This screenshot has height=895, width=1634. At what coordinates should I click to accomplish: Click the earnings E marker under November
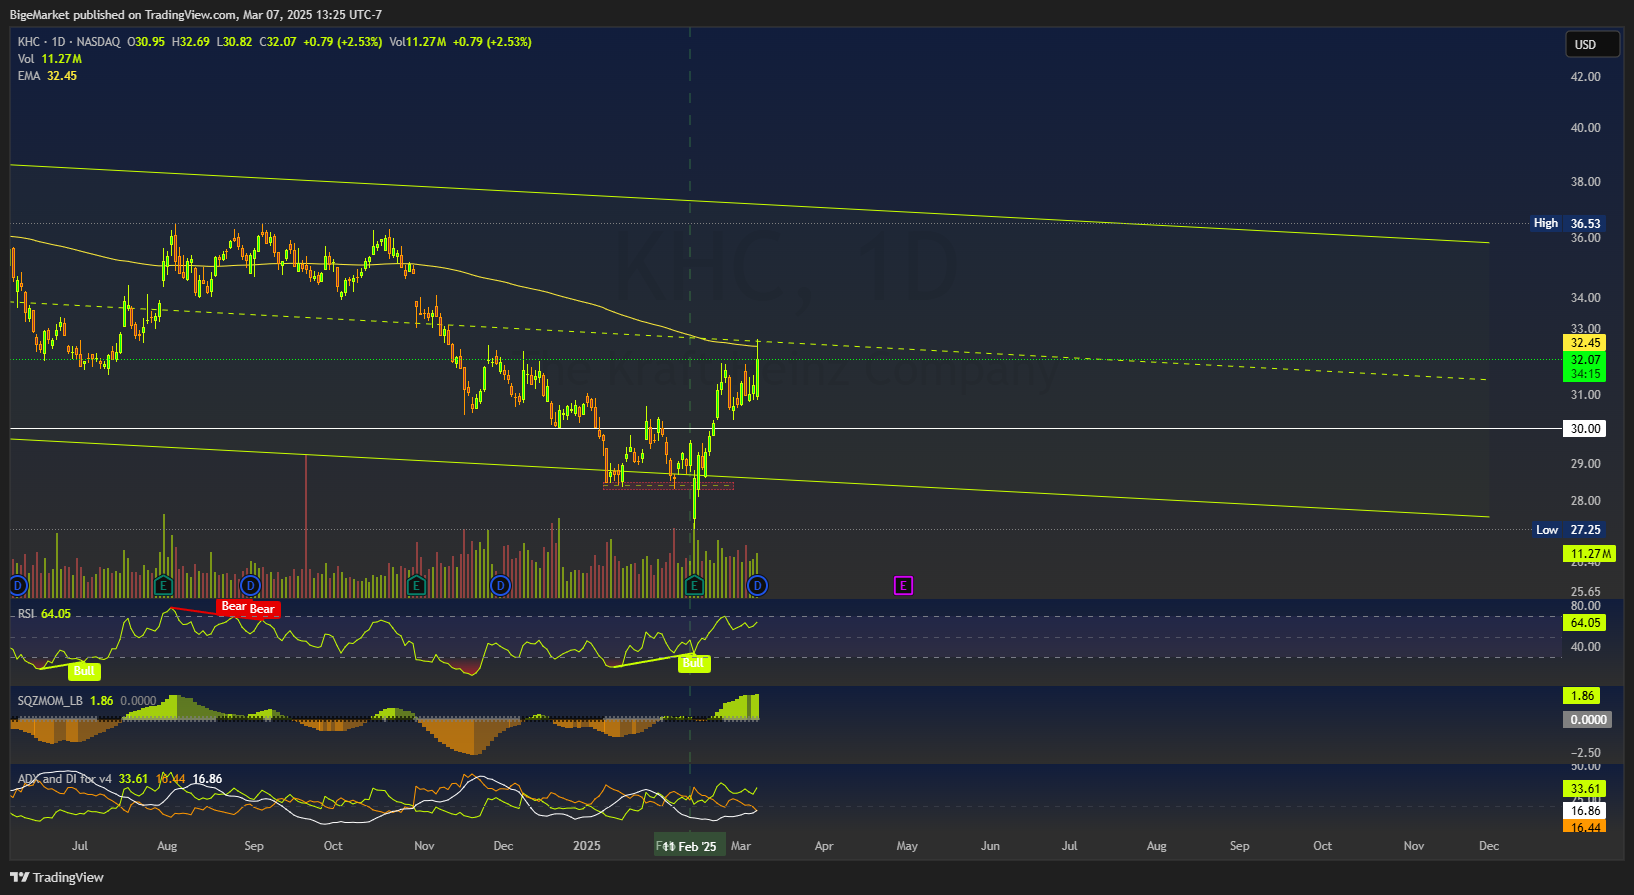pos(417,585)
